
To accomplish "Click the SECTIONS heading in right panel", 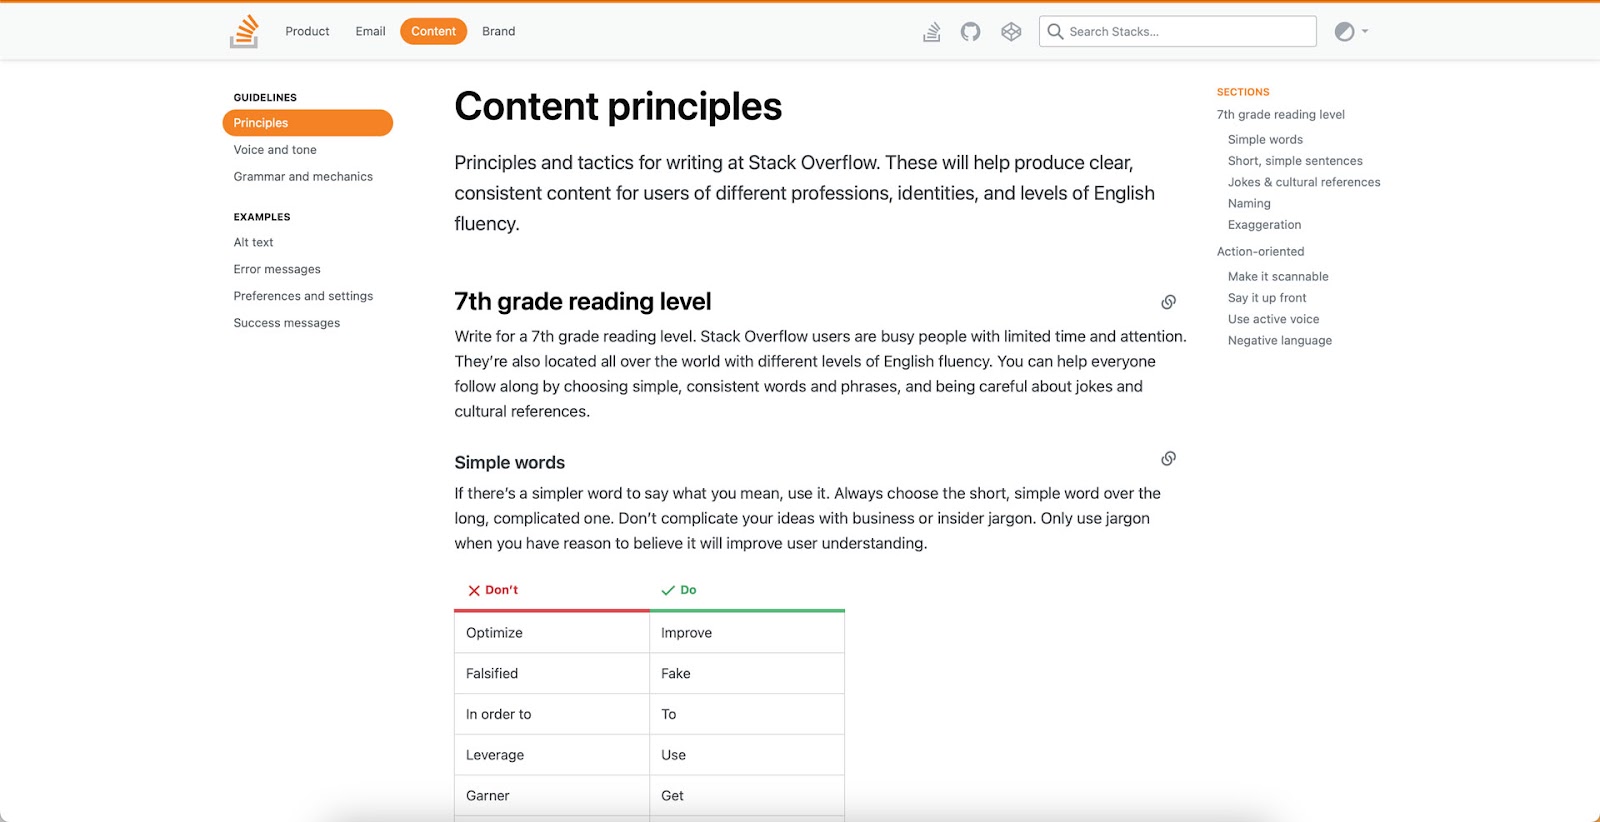I will click(x=1243, y=92).
